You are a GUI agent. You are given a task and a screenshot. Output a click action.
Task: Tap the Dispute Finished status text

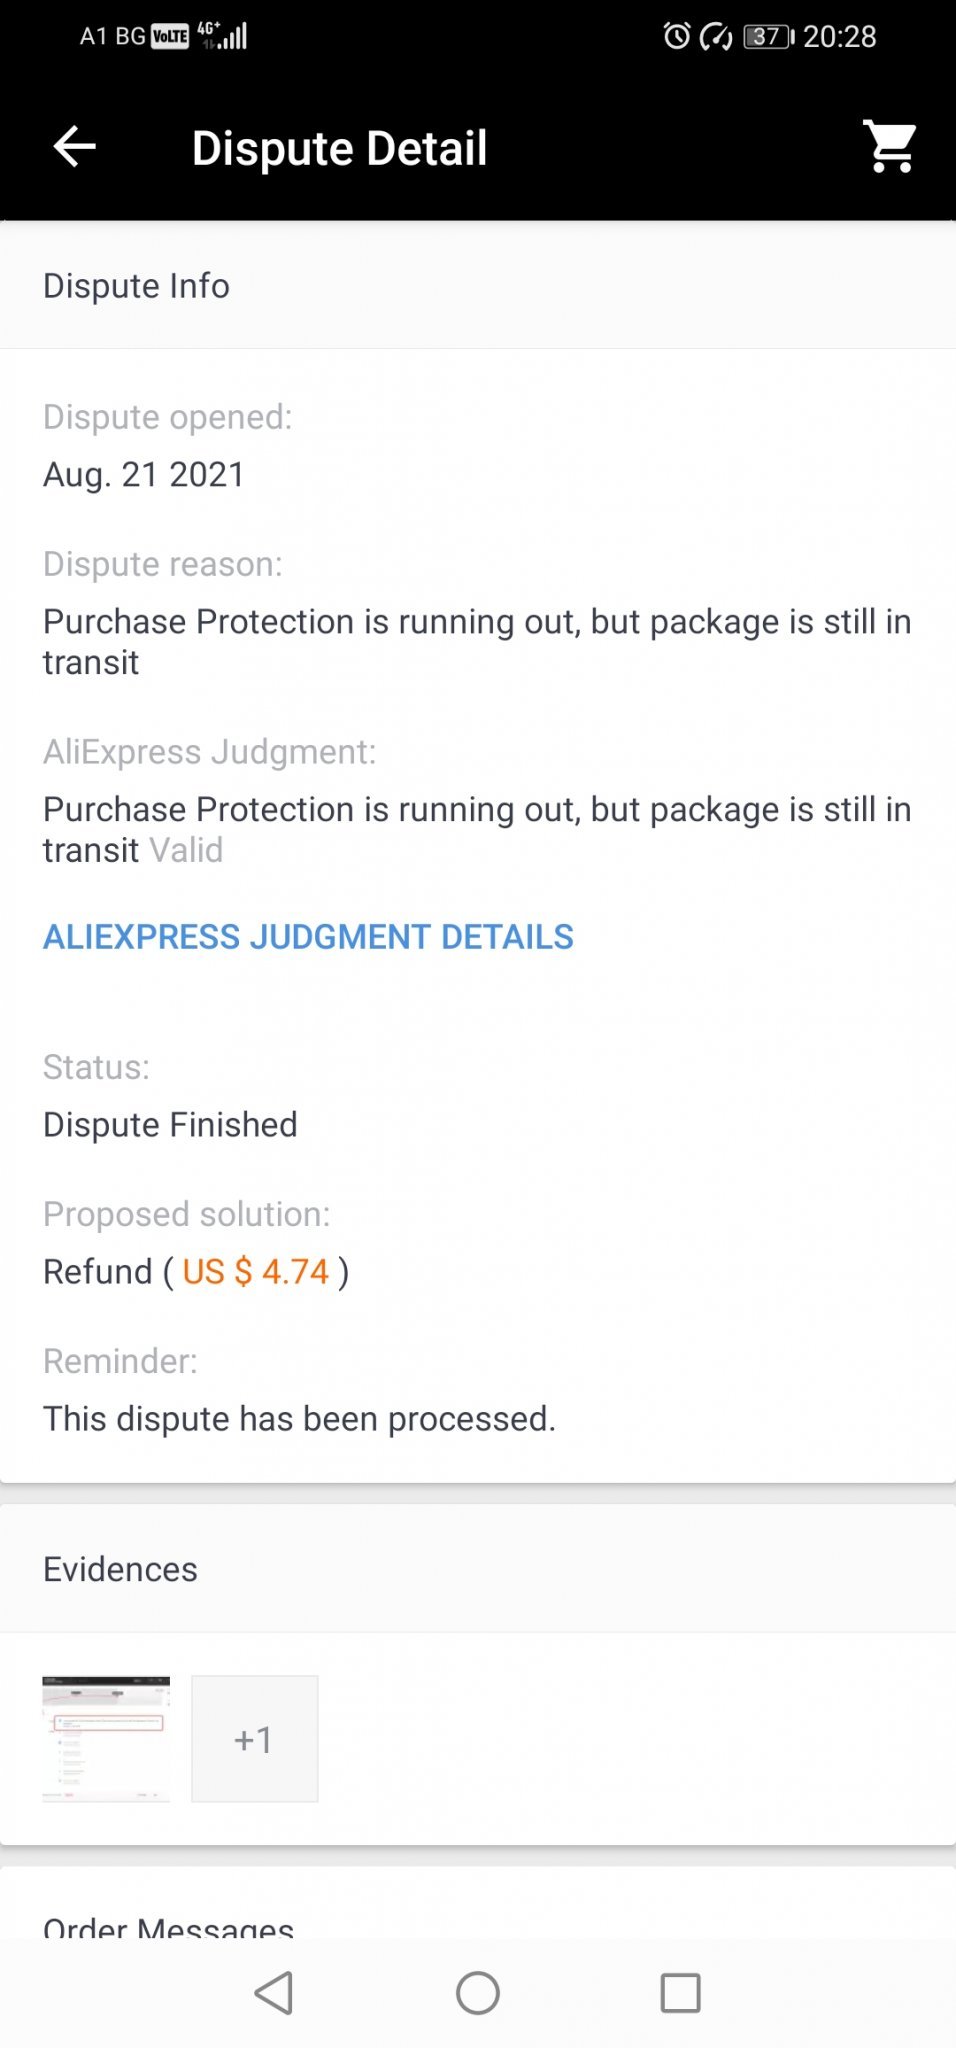[x=170, y=1125]
